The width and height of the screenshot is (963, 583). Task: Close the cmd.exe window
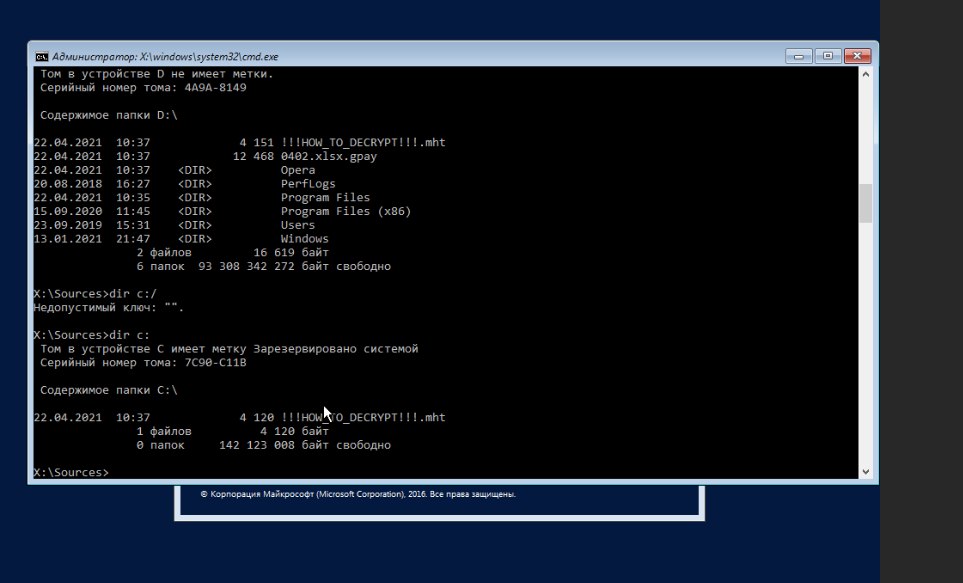pos(857,56)
